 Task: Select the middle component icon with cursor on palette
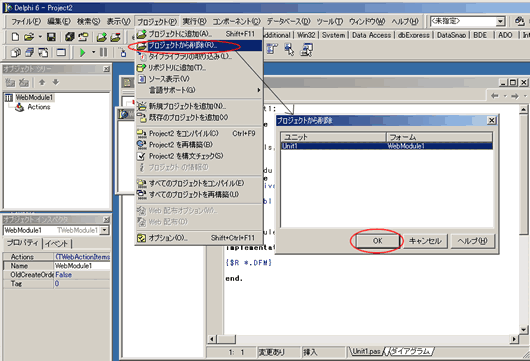tap(289, 49)
